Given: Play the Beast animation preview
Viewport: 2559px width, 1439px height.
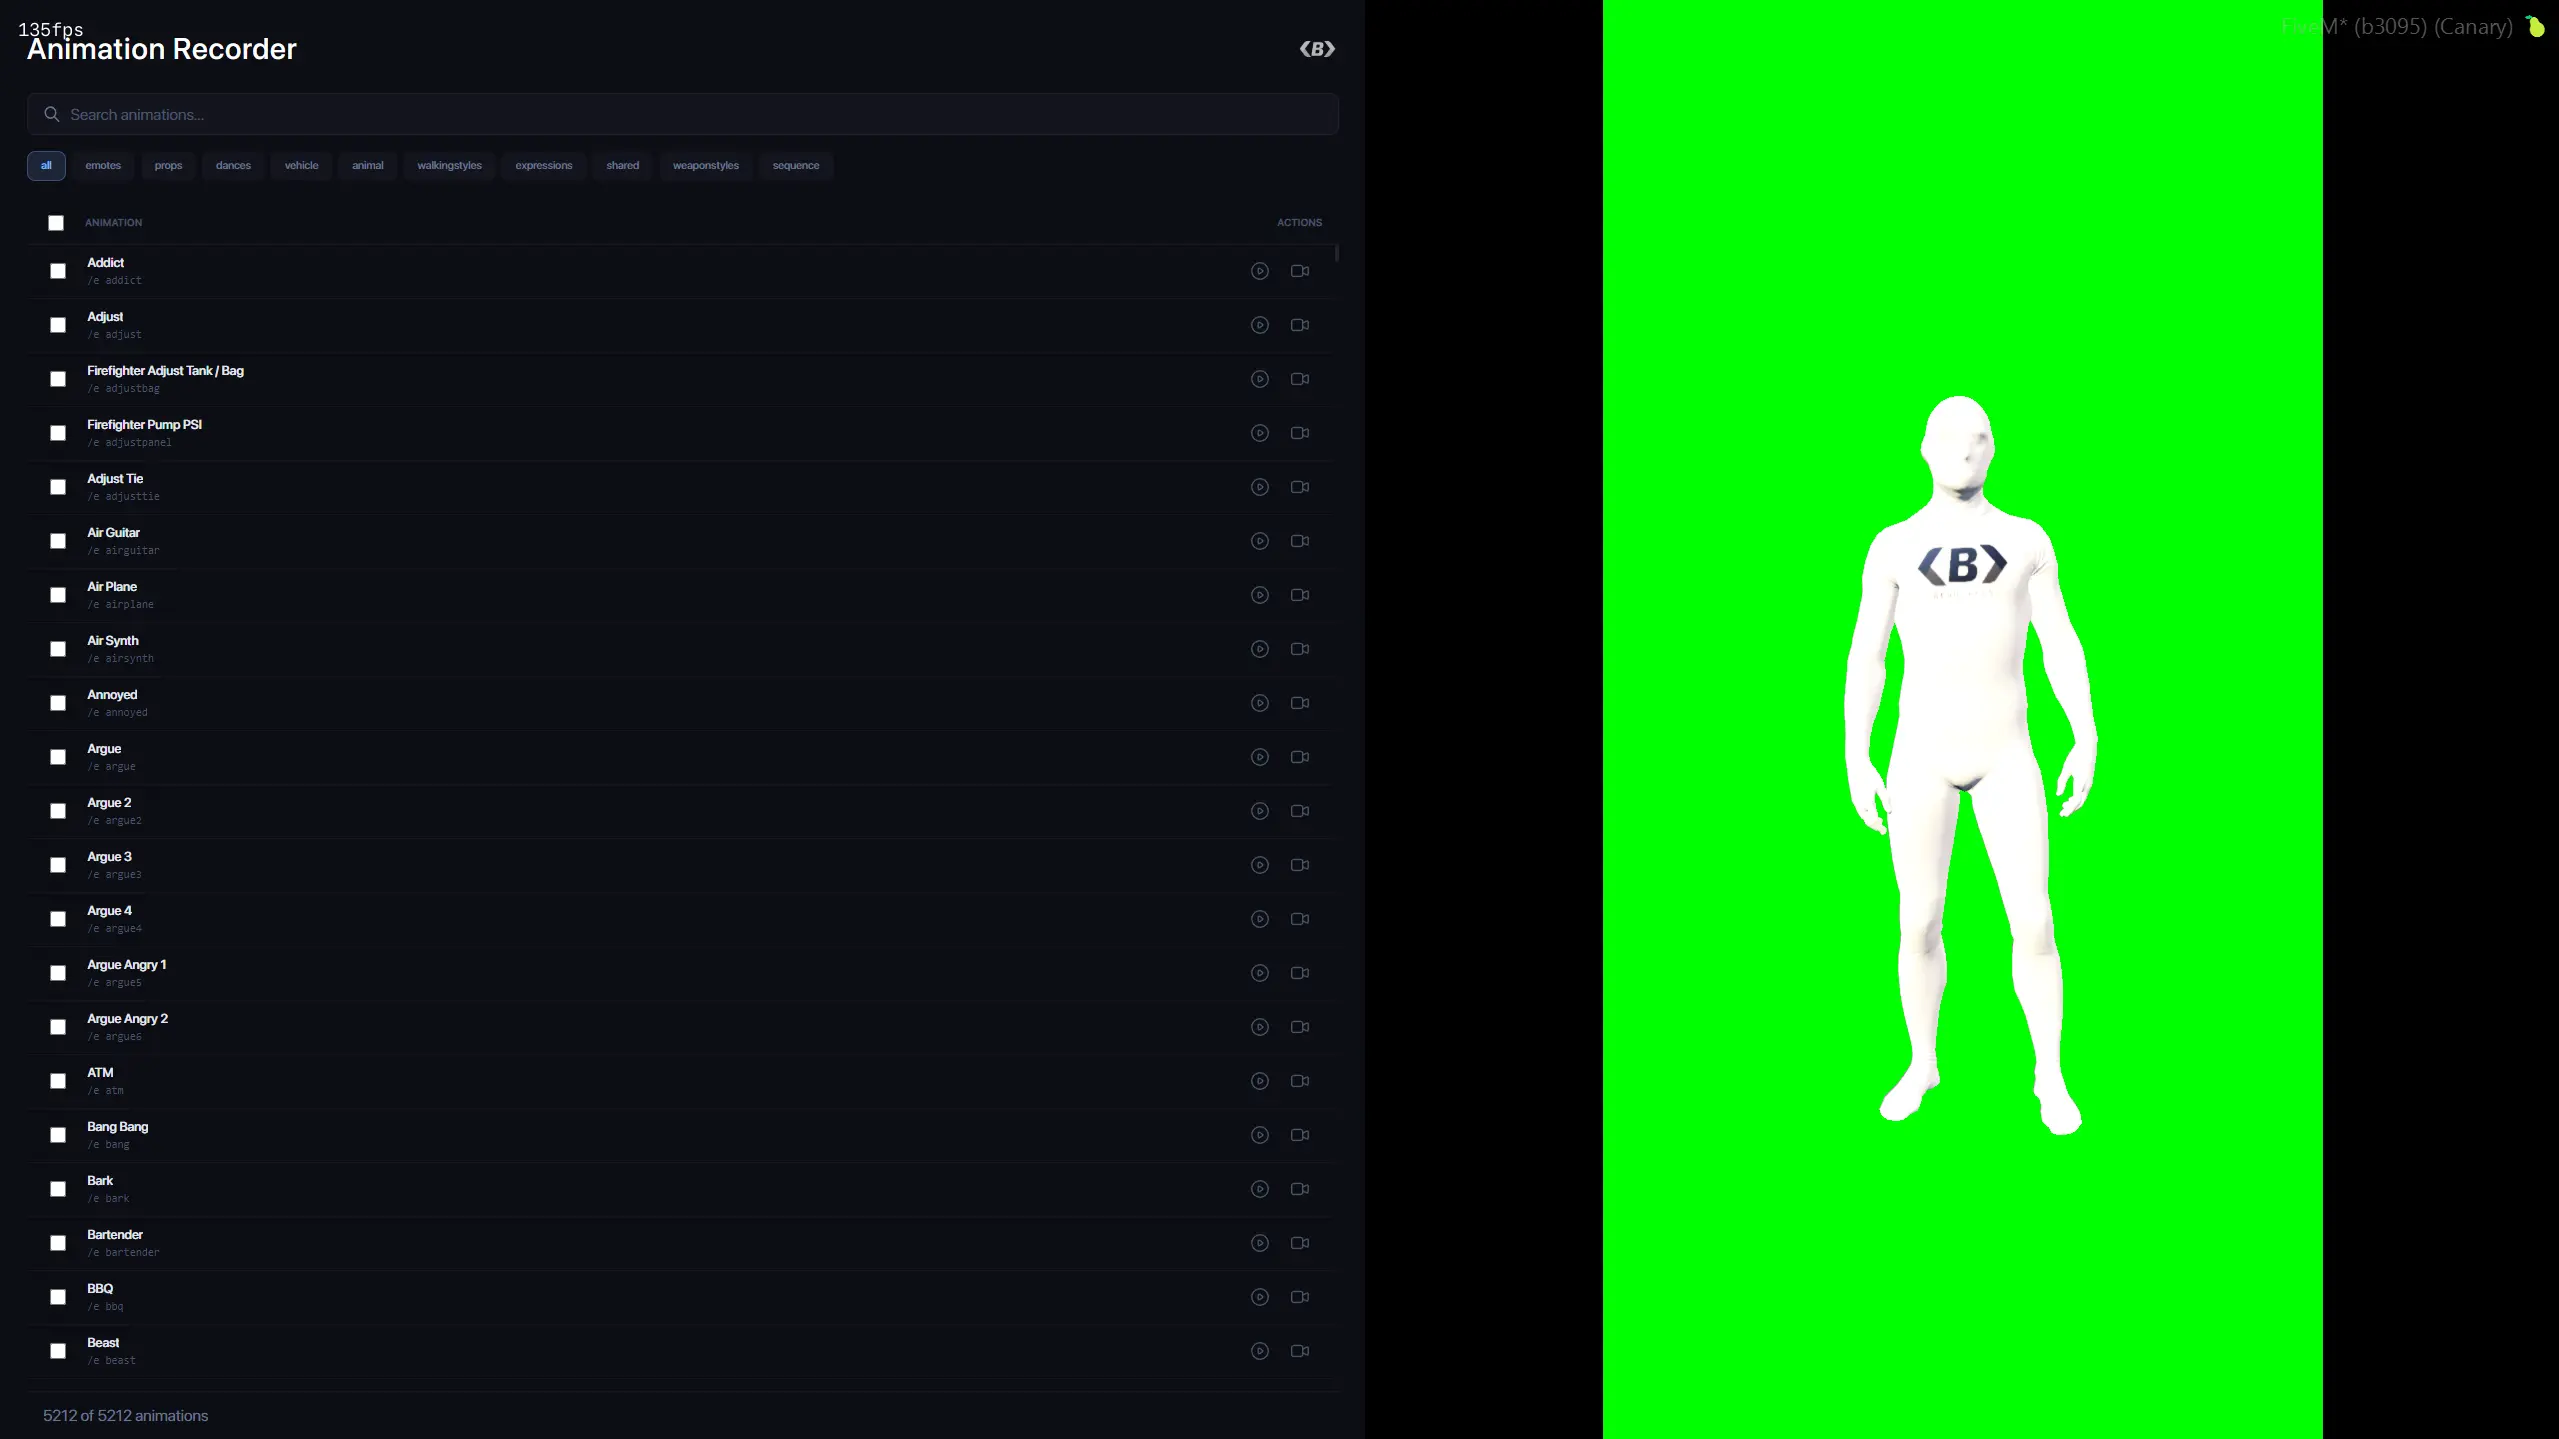Looking at the screenshot, I should click(x=1259, y=1351).
